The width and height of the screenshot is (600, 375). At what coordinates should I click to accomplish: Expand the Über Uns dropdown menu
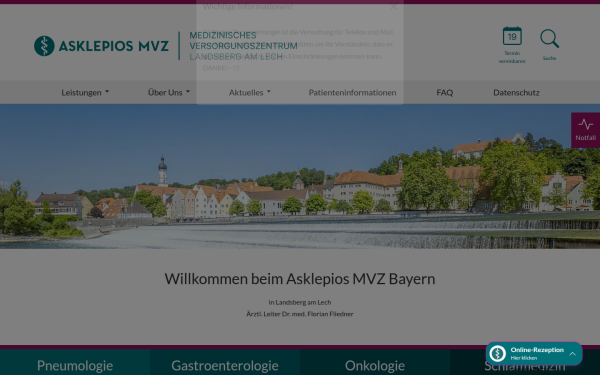tap(169, 92)
